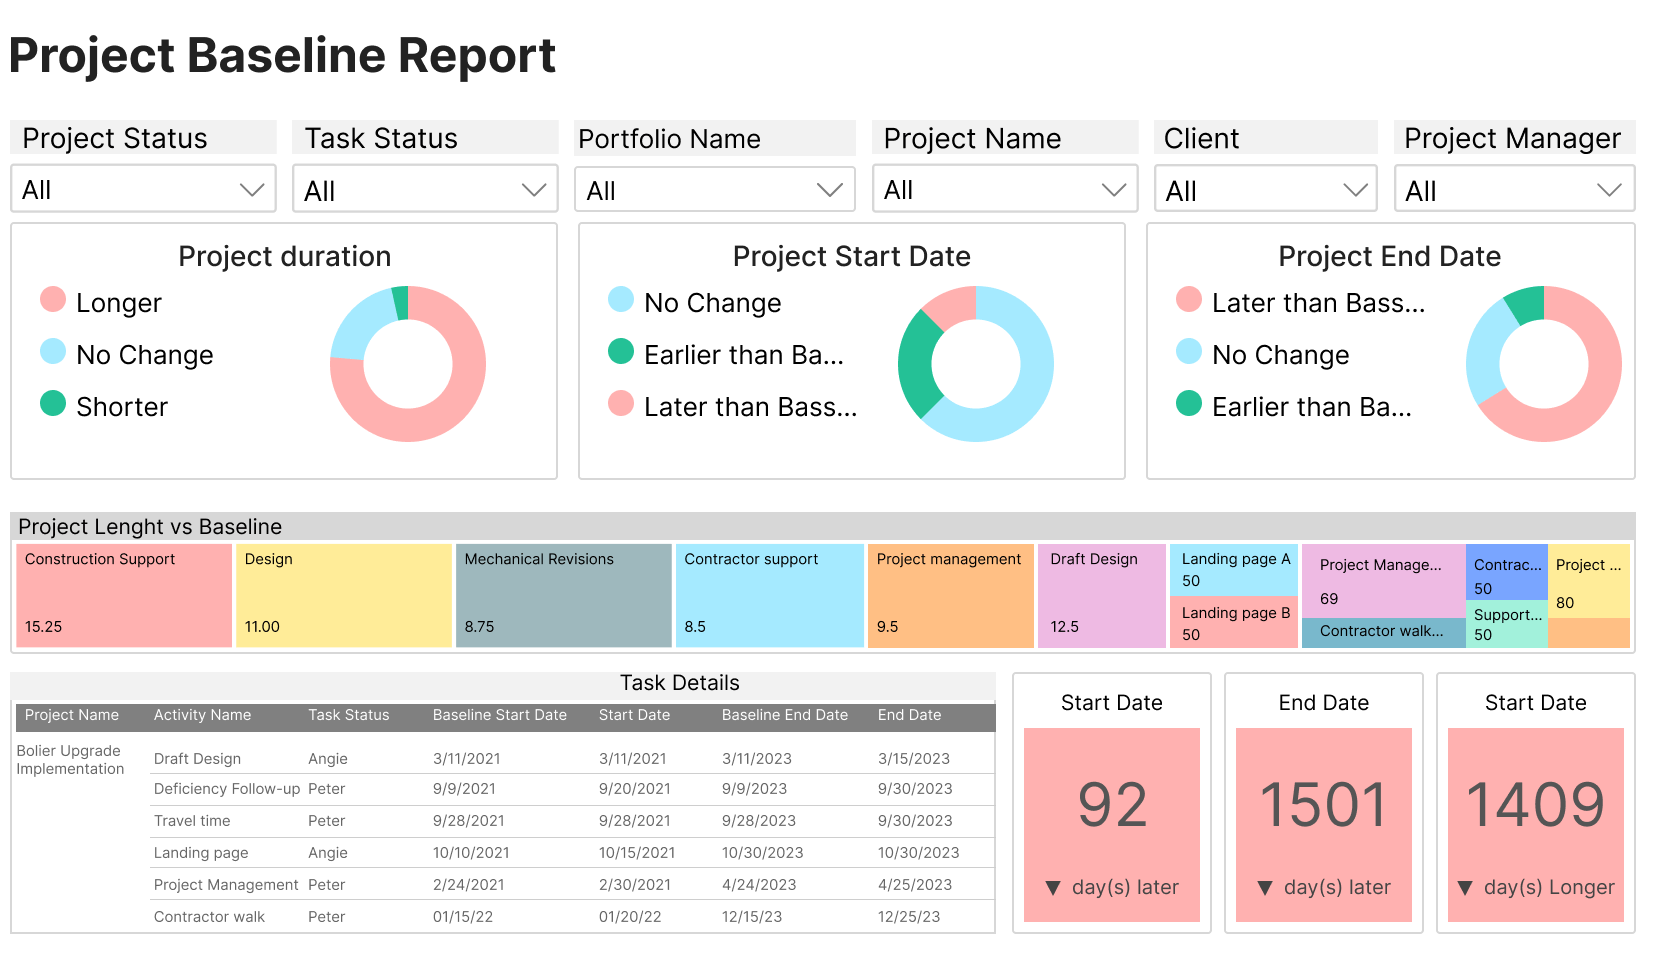The image size is (1662, 976).
Task: Click the pink Later than Baseline legend swatch
Action: (x=619, y=404)
